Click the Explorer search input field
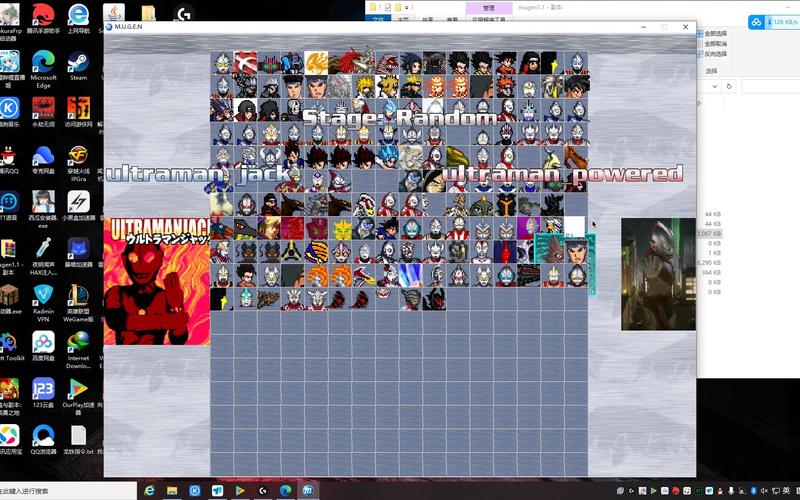800x500 pixels. 770,86
